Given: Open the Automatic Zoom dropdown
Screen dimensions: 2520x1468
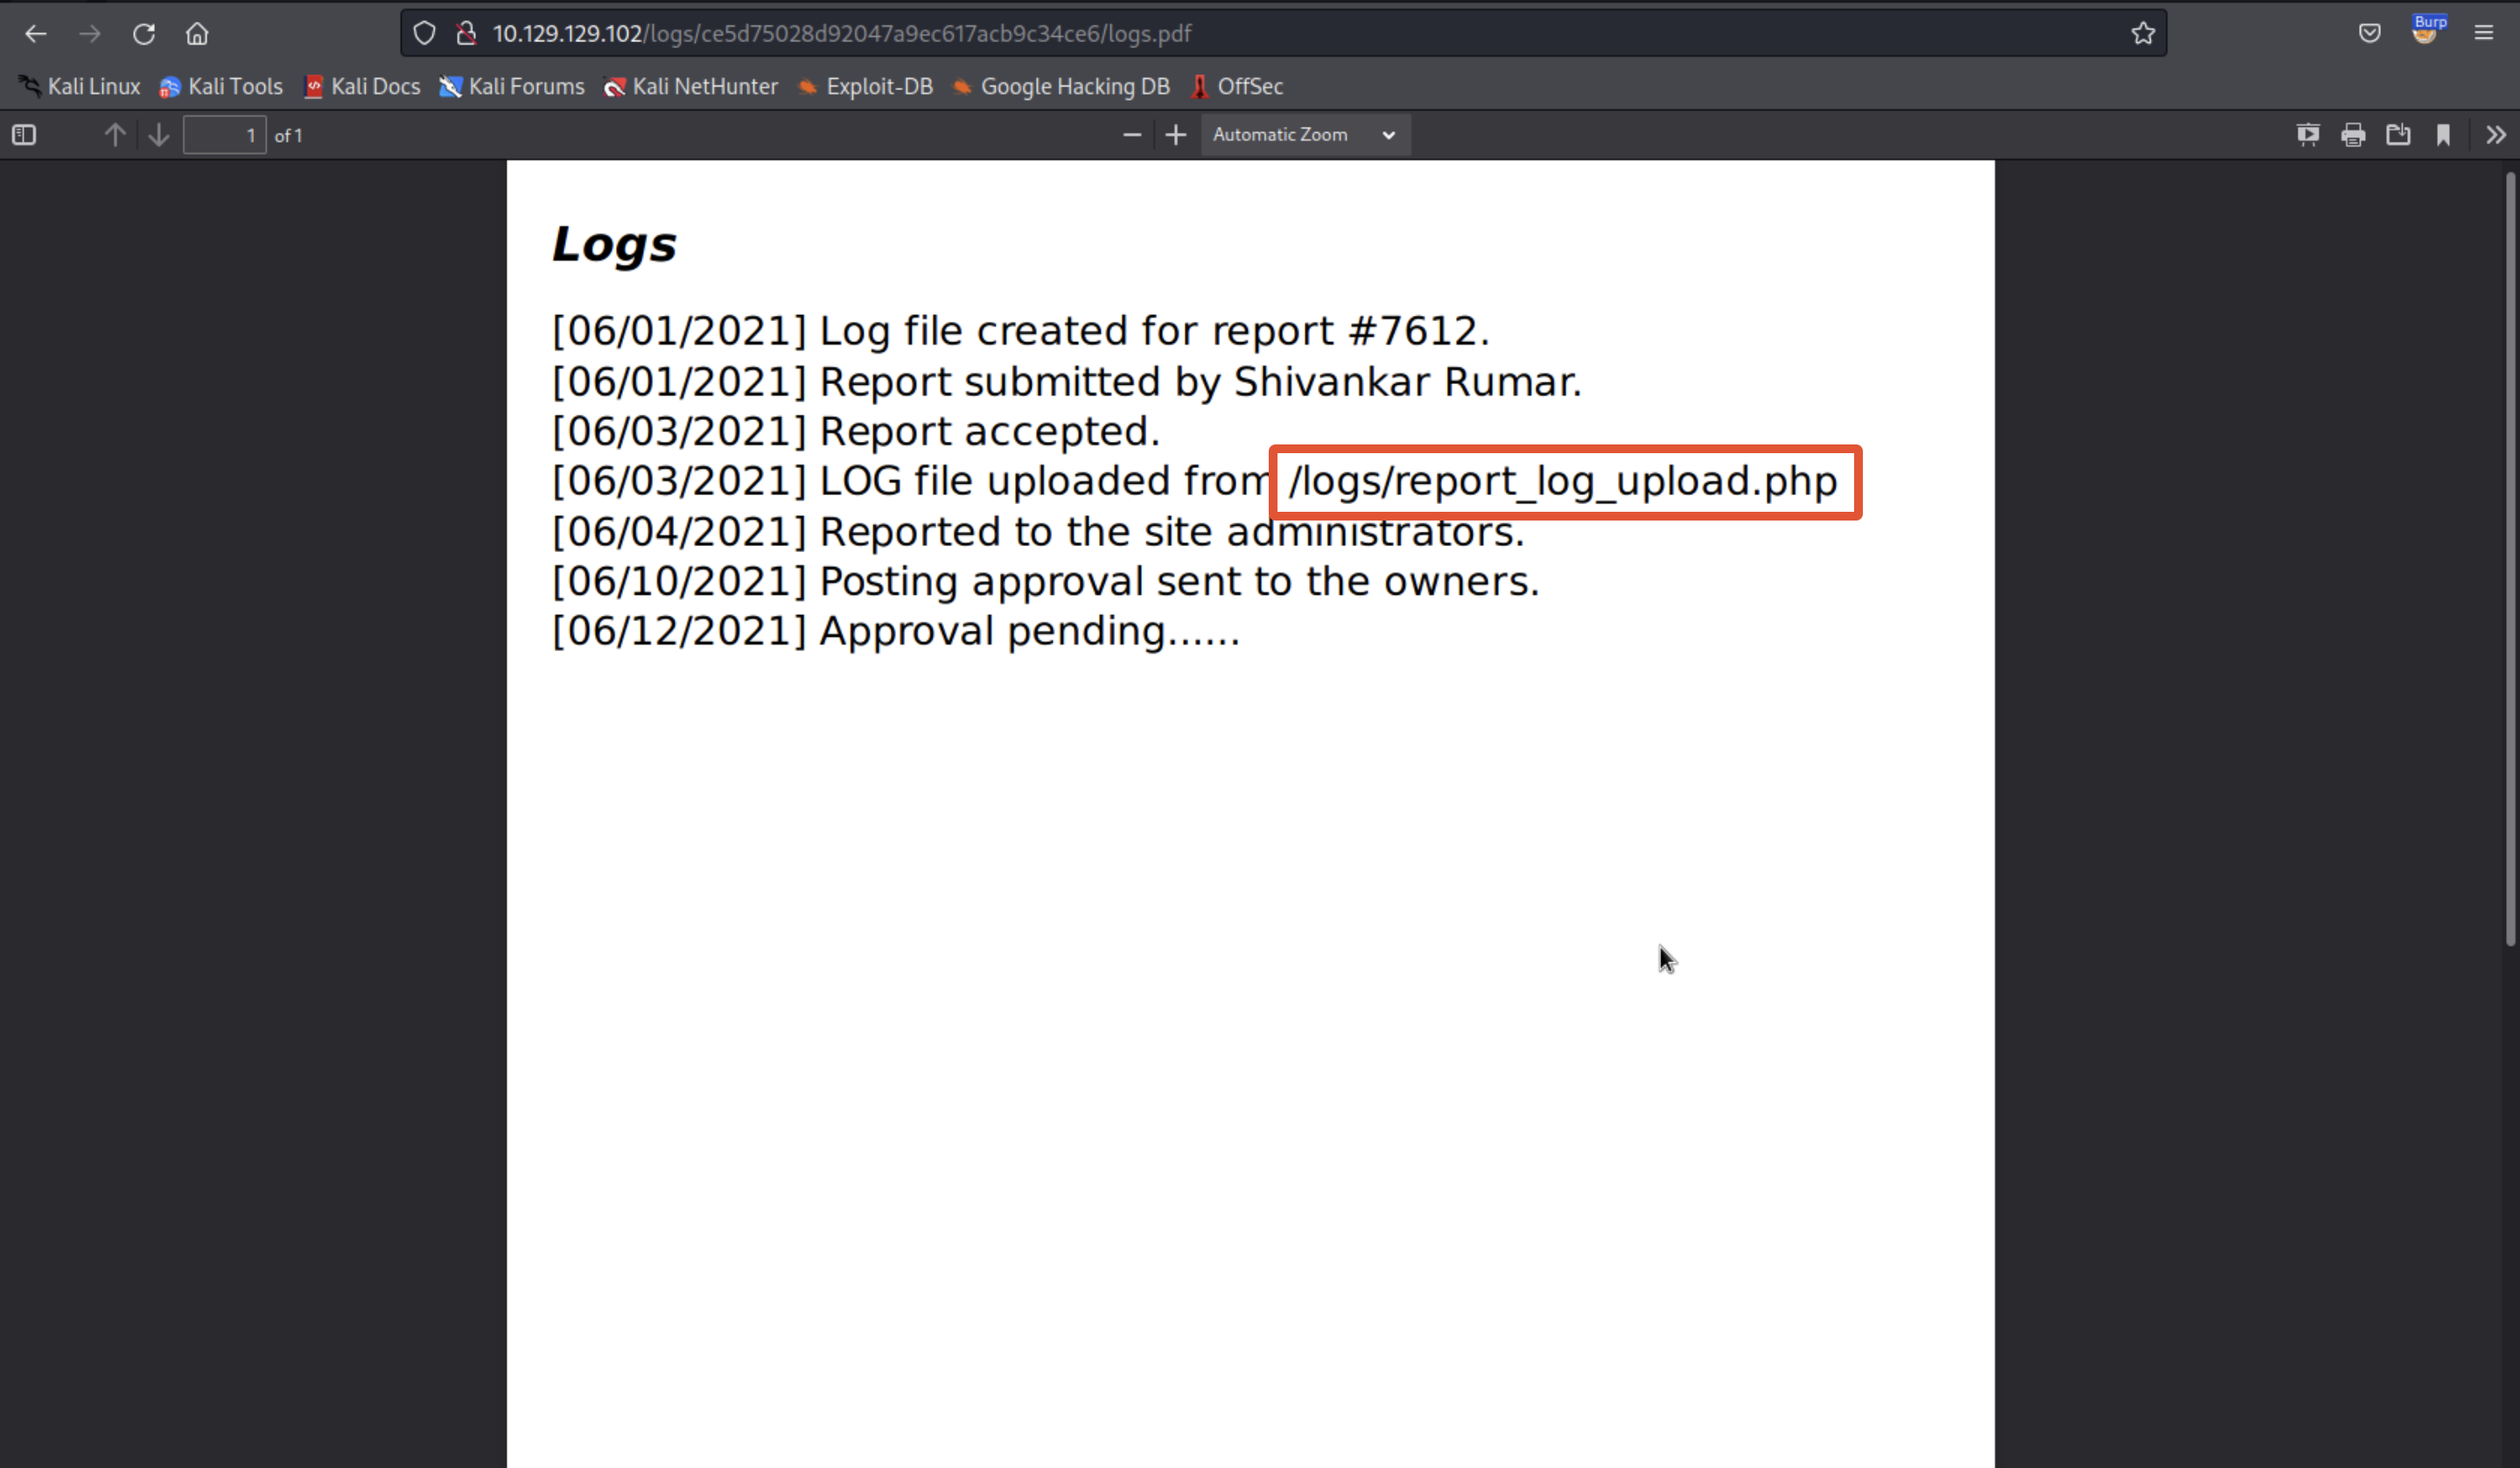Looking at the screenshot, I should [x=1305, y=135].
